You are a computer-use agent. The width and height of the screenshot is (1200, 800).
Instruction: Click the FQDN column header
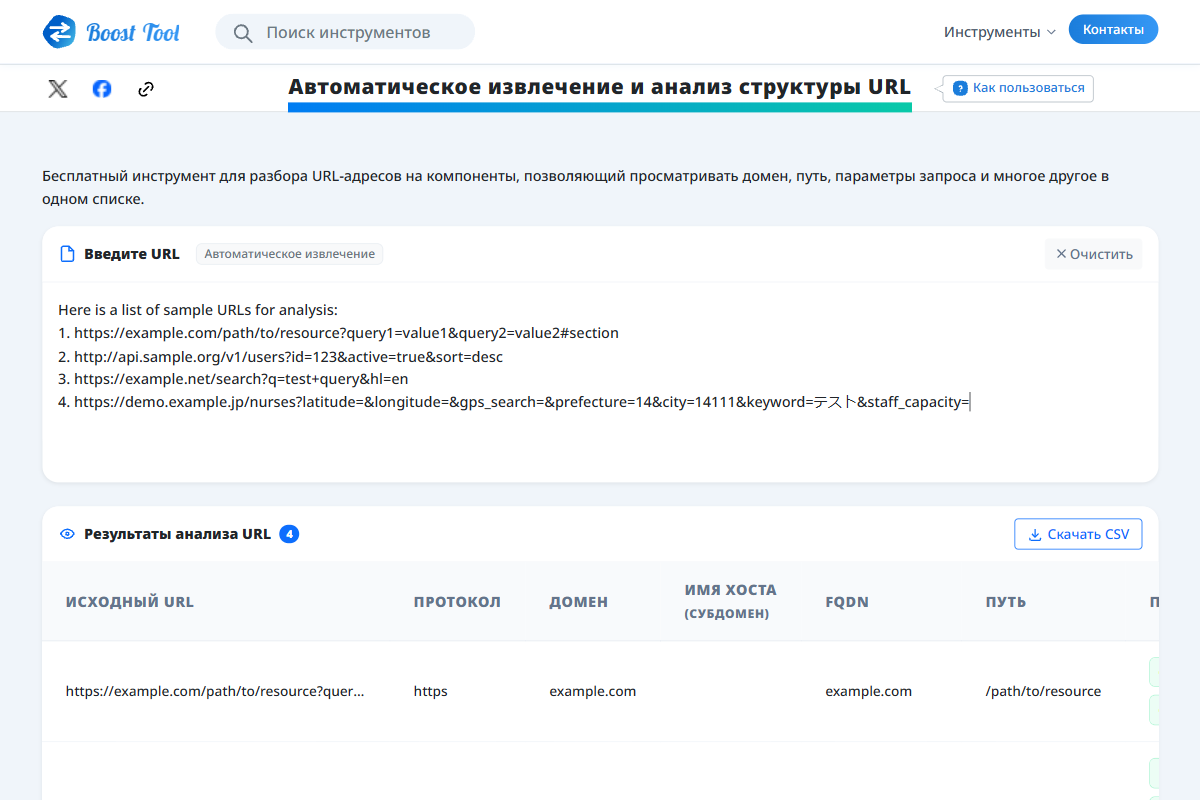[x=846, y=602]
